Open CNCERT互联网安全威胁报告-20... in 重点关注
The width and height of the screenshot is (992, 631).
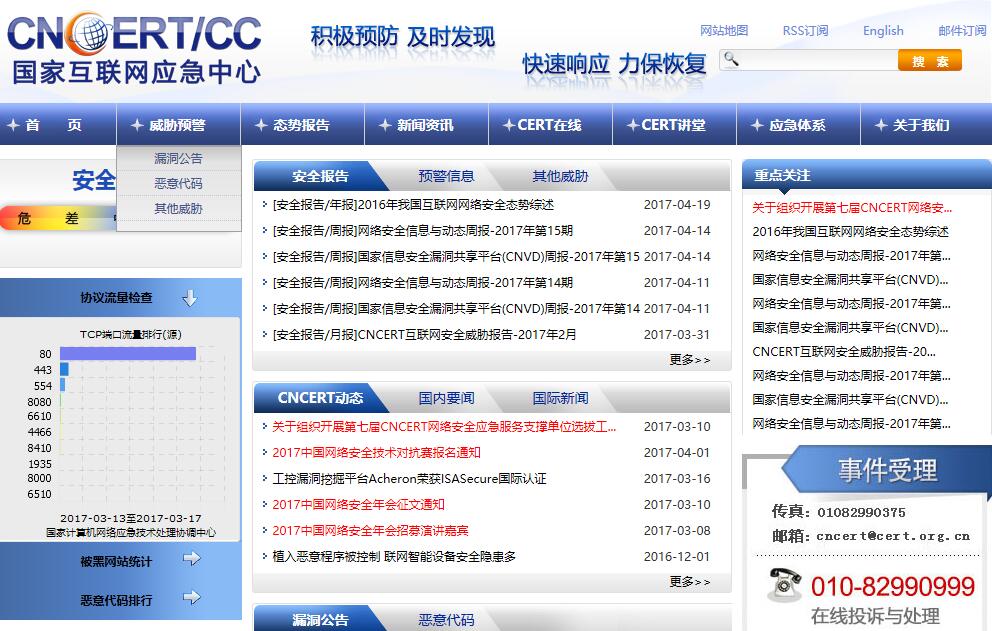pos(844,352)
